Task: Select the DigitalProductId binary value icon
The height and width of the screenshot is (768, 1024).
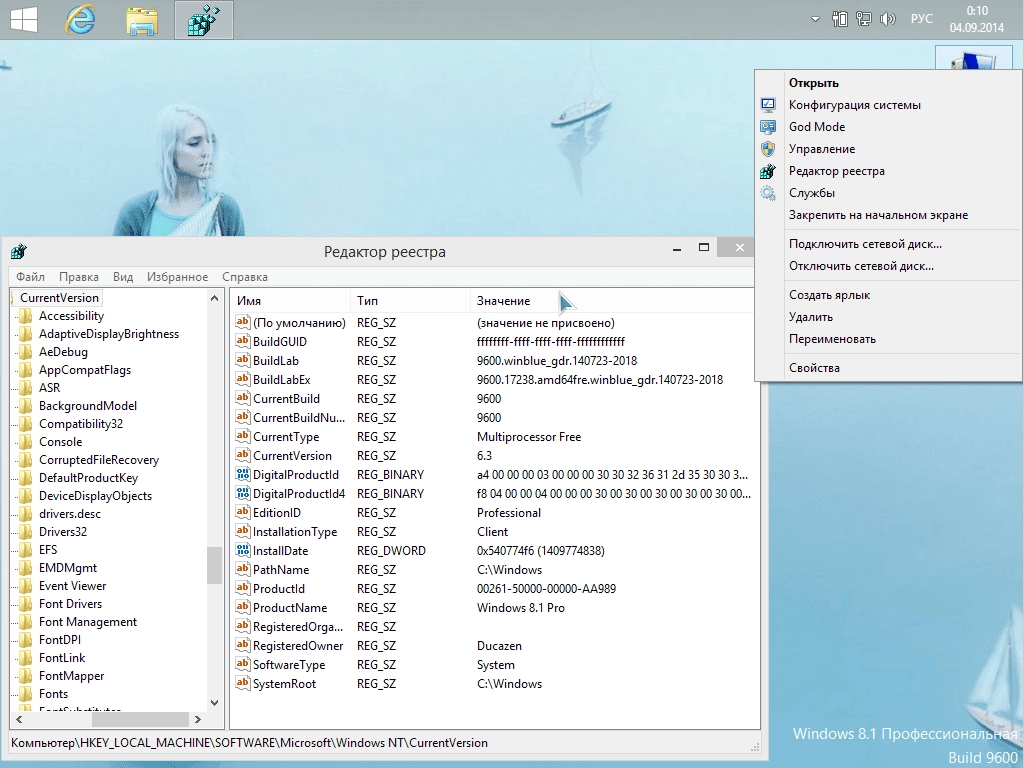Action: tap(243, 474)
